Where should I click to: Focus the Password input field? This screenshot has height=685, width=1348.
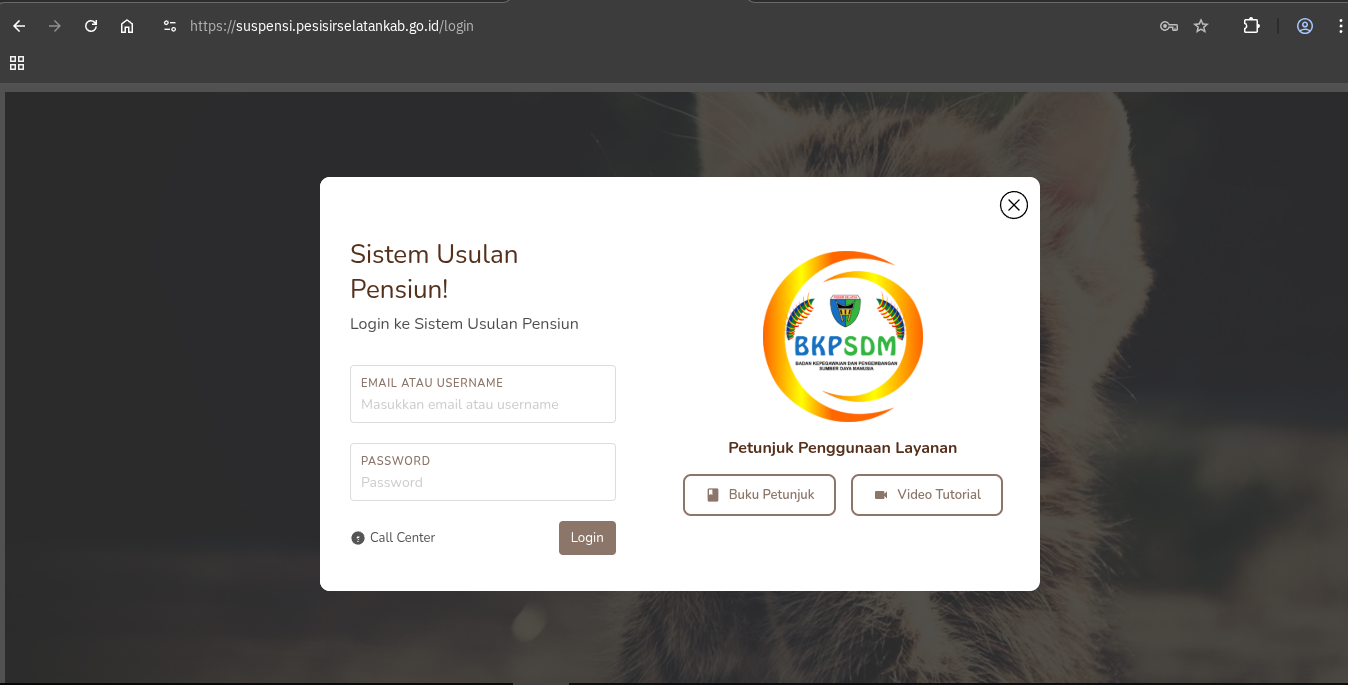tap(483, 472)
